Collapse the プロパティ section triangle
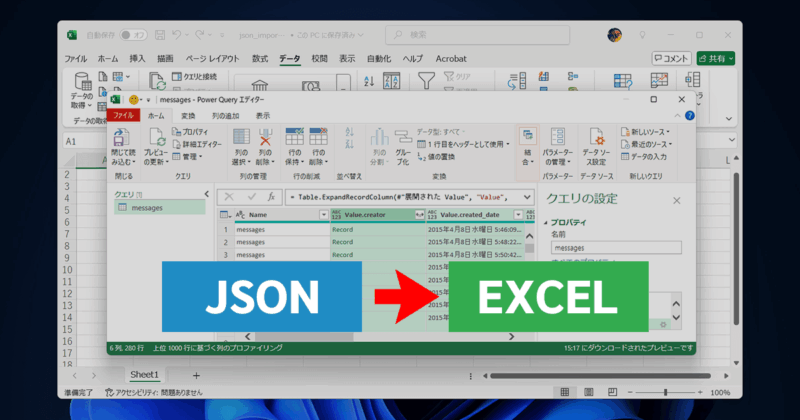This screenshot has width=800, height=420. 546,223
